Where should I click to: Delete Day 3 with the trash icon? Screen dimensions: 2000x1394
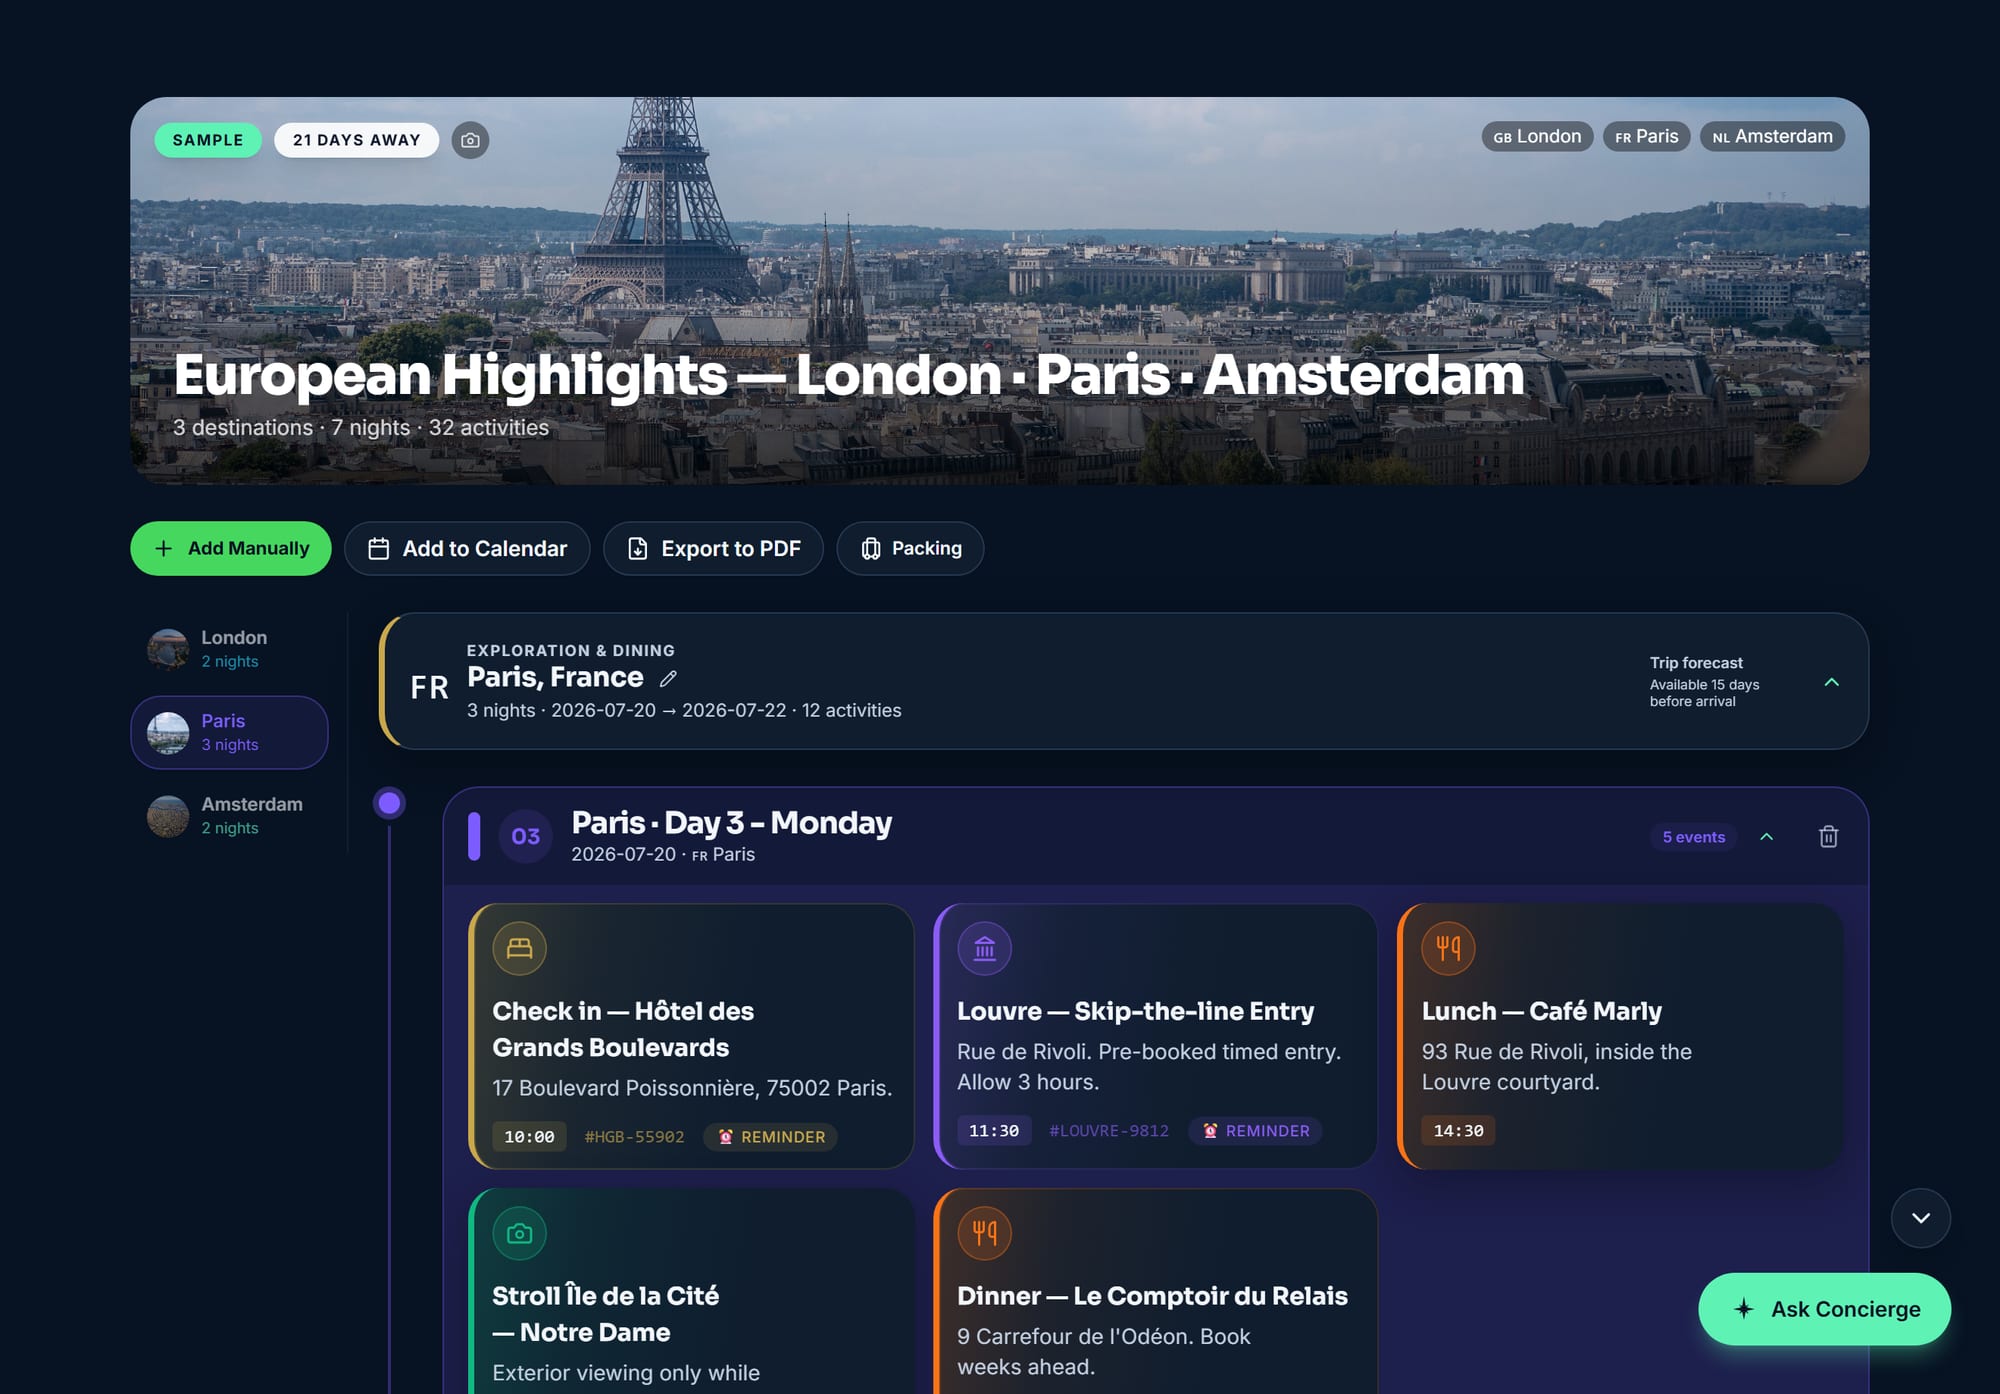coord(1828,837)
